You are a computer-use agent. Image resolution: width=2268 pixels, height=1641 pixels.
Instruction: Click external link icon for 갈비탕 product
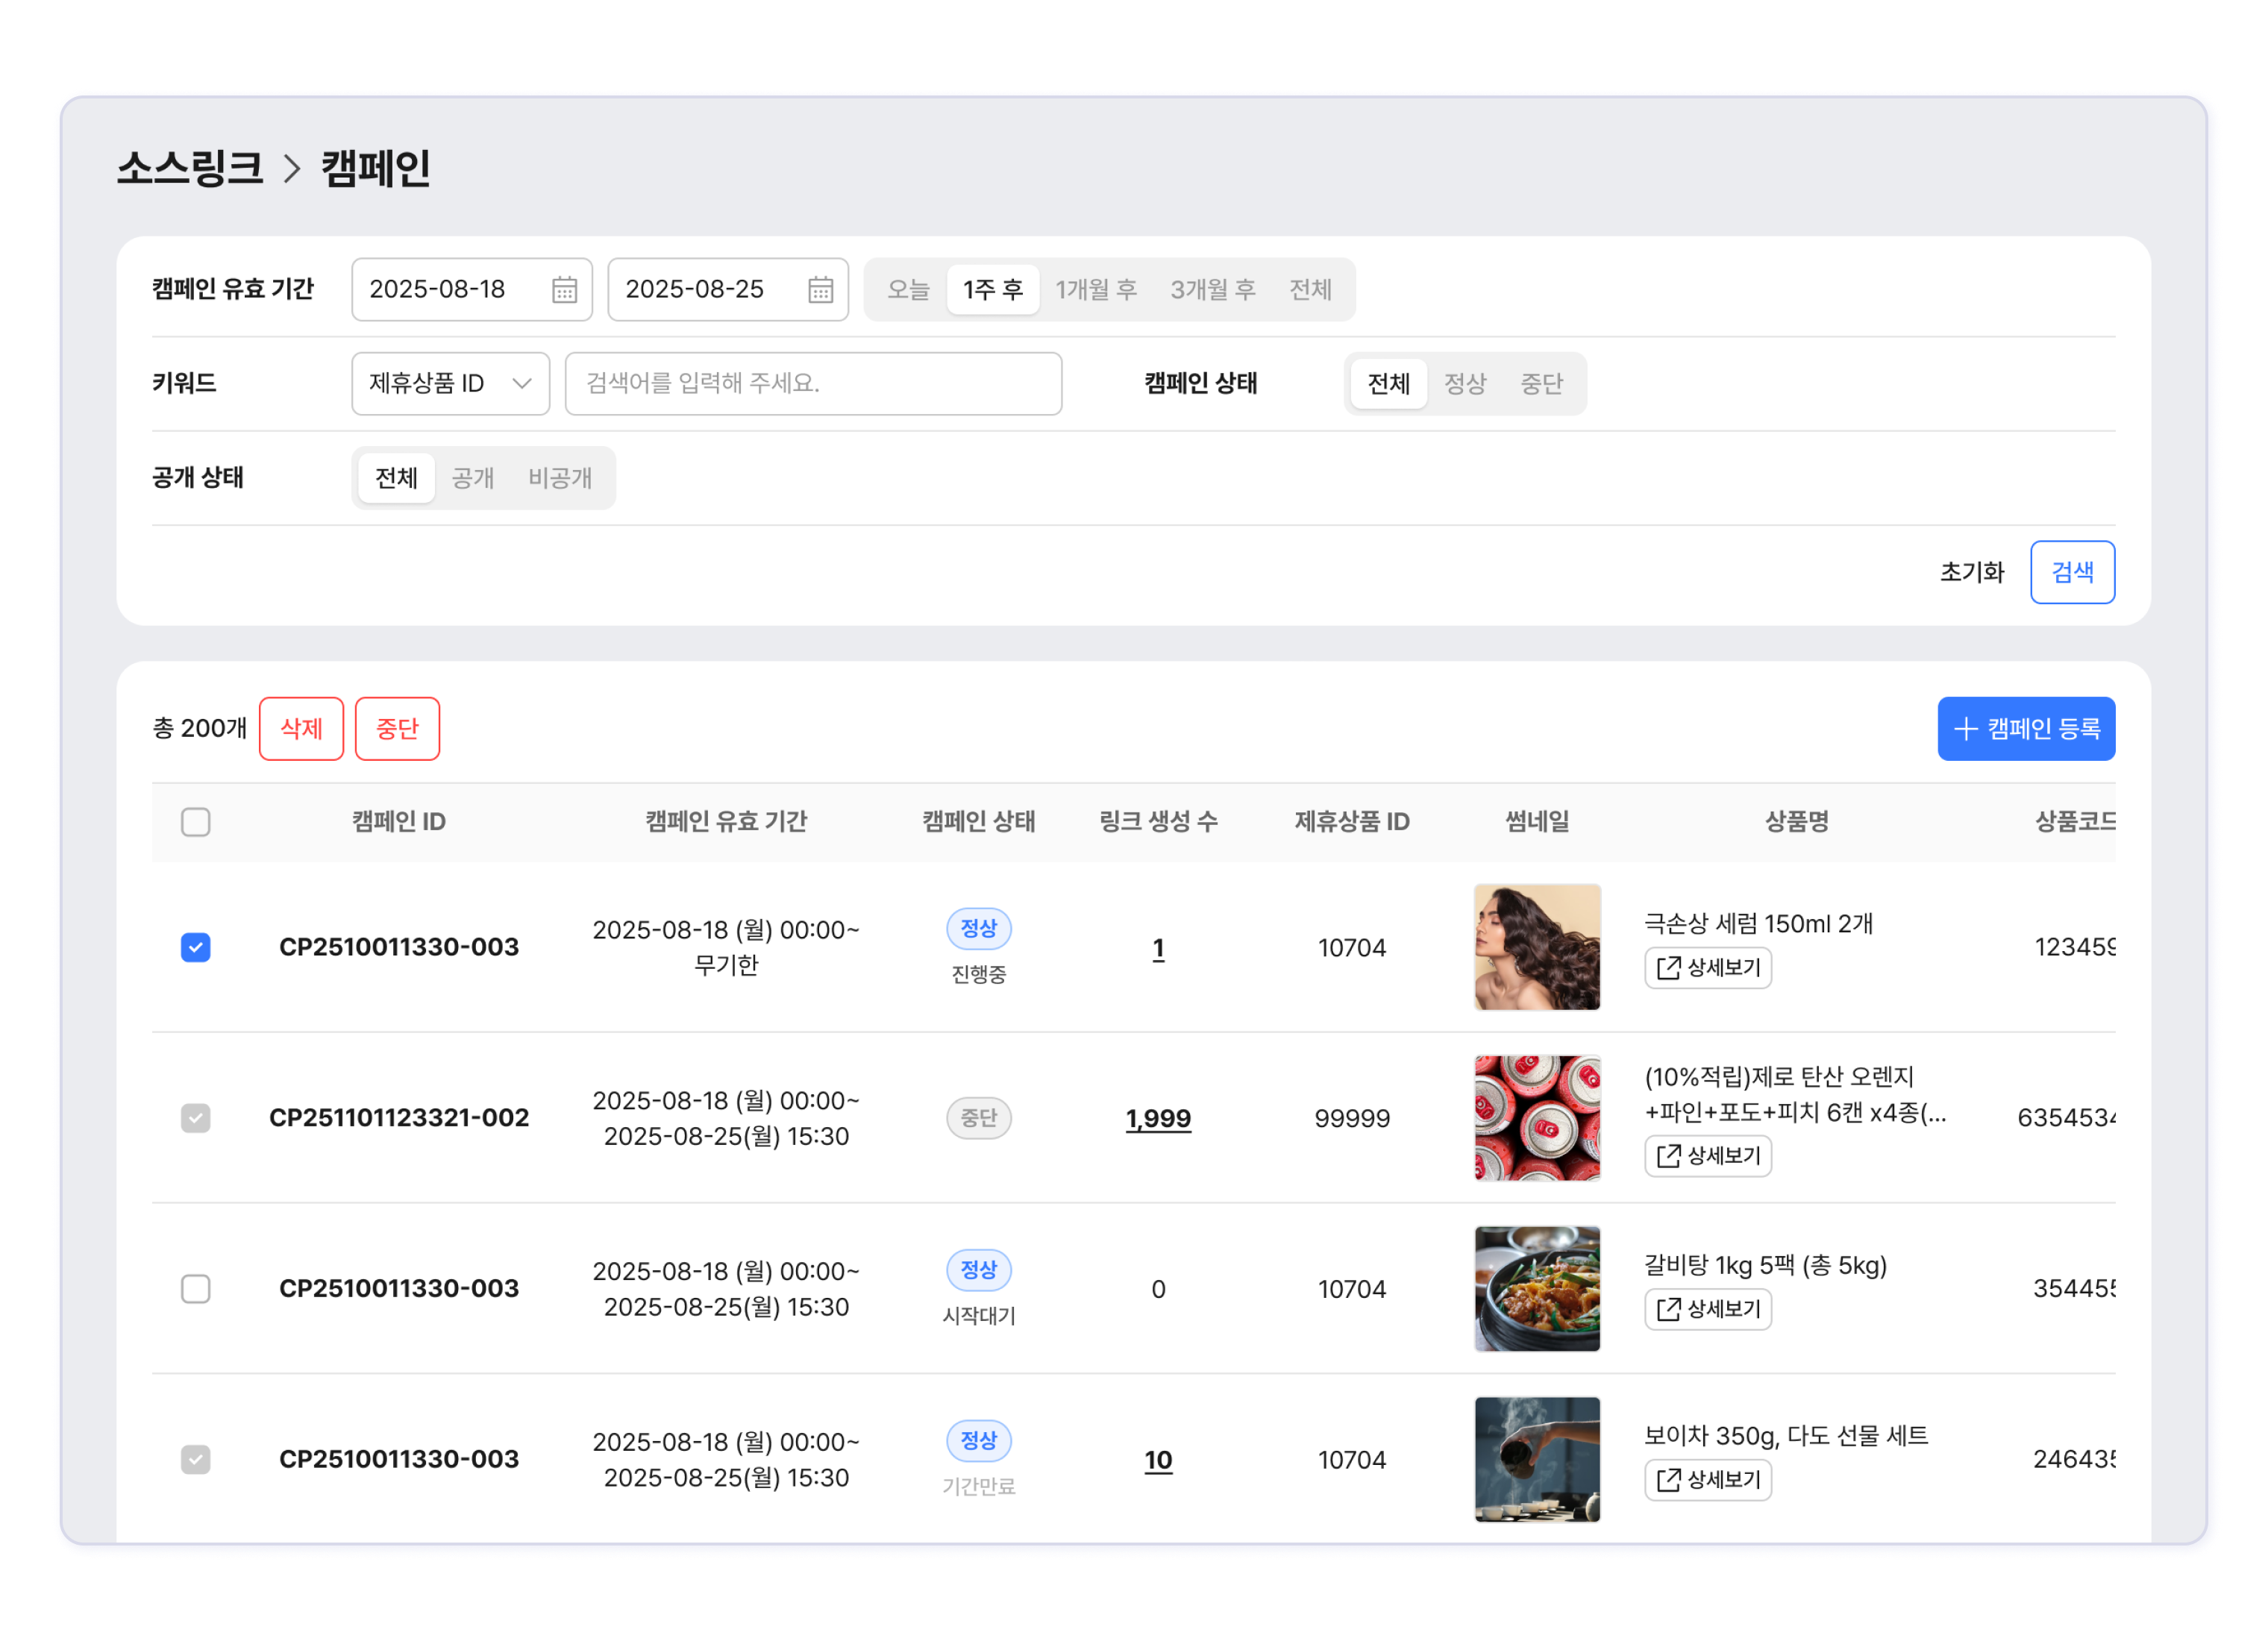coord(1668,1309)
